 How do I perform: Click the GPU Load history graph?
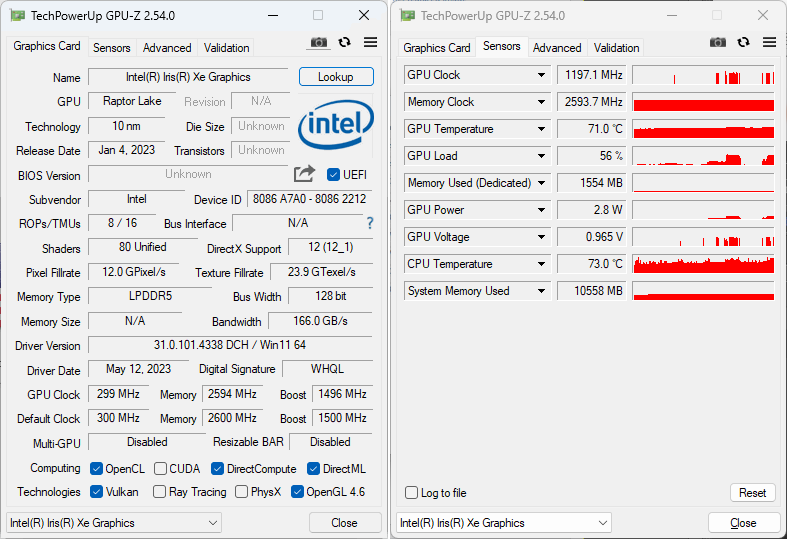[703, 156]
